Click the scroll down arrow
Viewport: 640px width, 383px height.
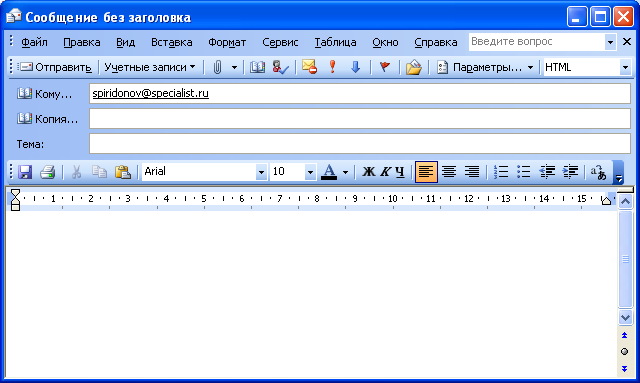[x=625, y=317]
